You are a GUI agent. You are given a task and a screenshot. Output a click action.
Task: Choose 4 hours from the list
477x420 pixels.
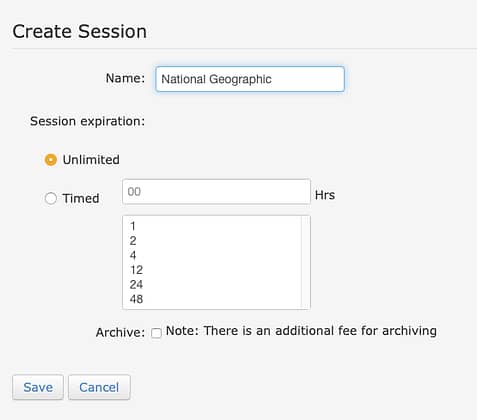click(212, 255)
